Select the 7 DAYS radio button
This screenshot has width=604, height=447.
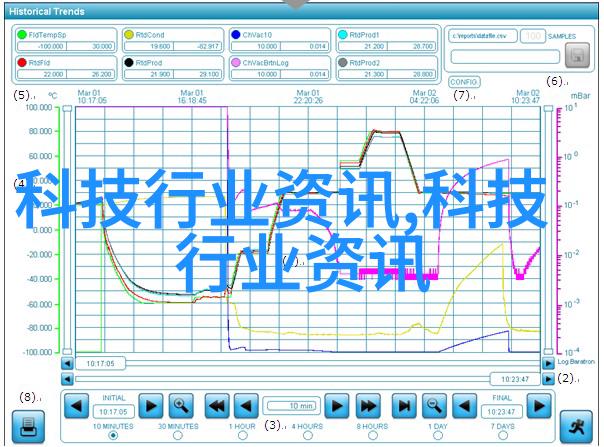(503, 436)
